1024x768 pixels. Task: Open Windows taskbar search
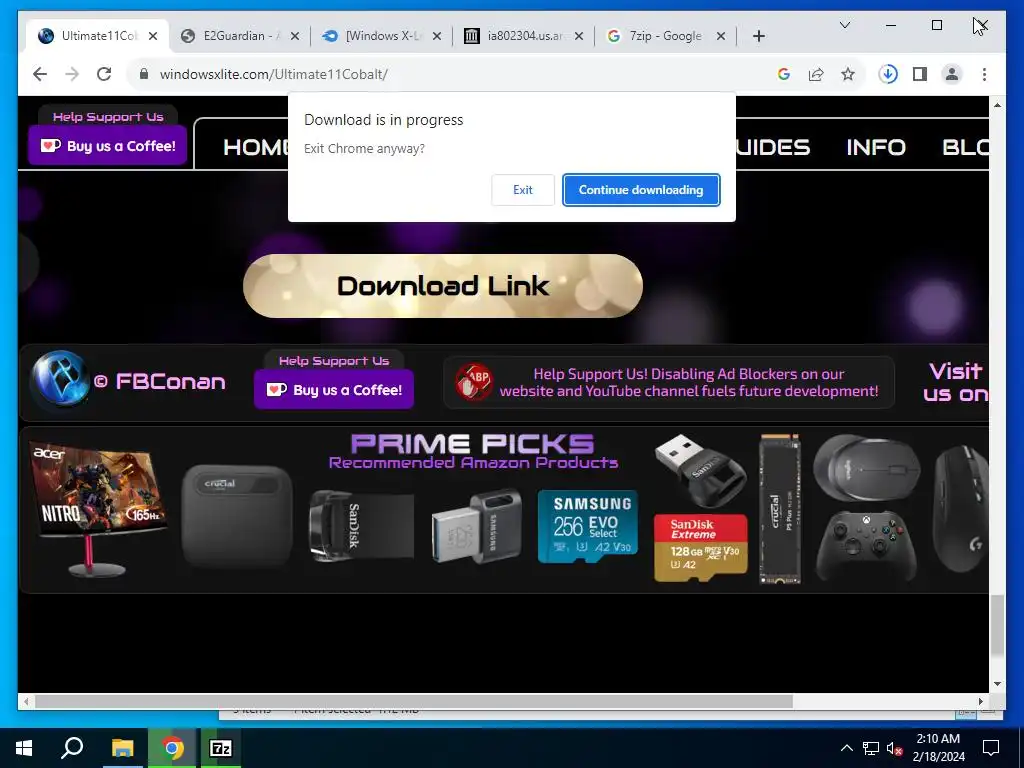(x=72, y=748)
